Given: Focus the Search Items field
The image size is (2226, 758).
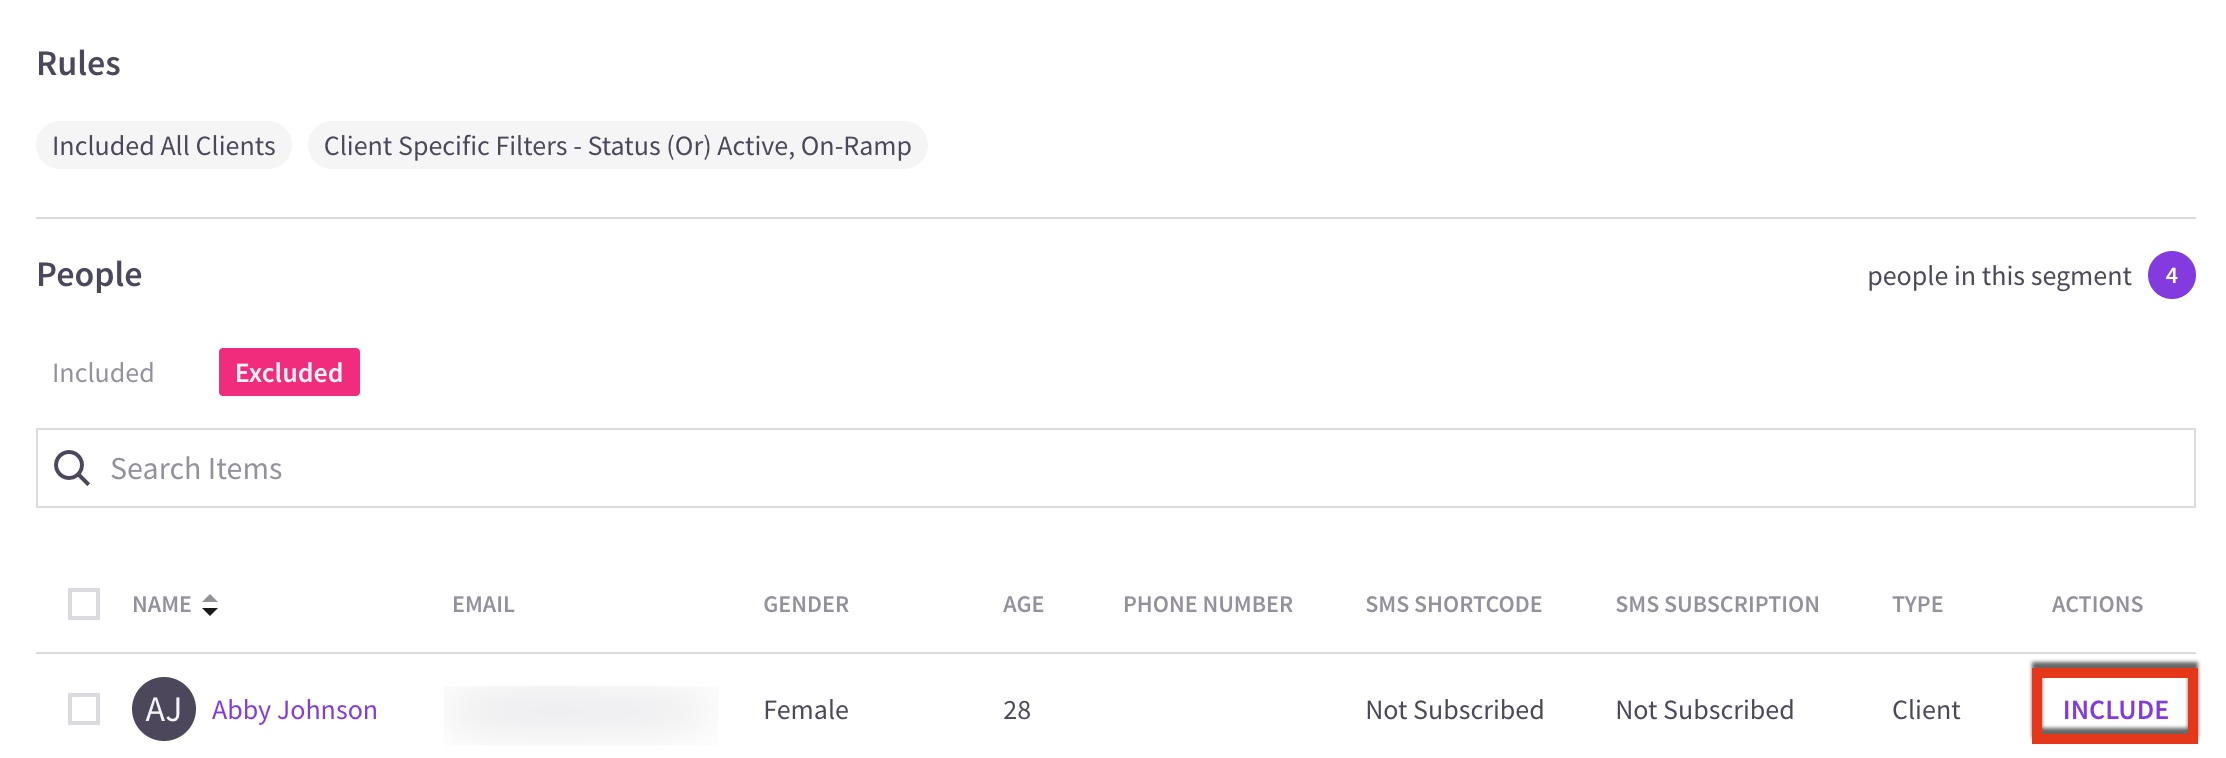Looking at the screenshot, I should (1115, 468).
